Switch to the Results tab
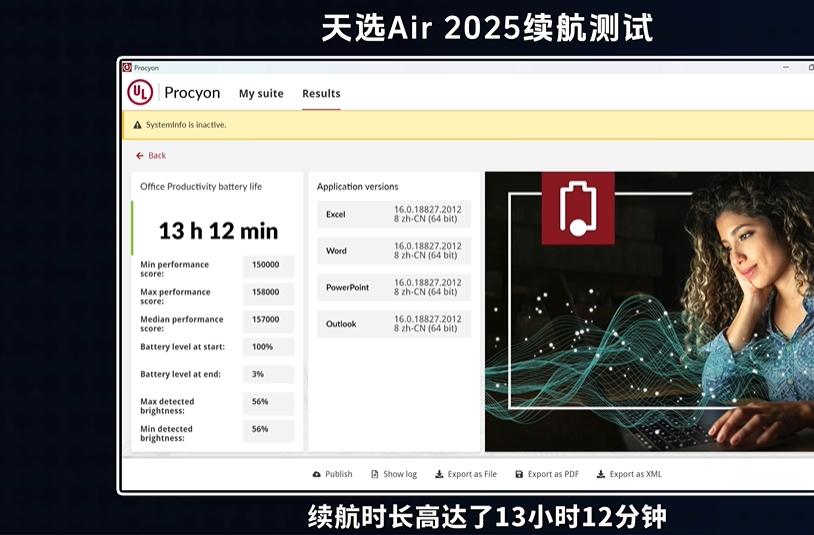 click(321, 93)
